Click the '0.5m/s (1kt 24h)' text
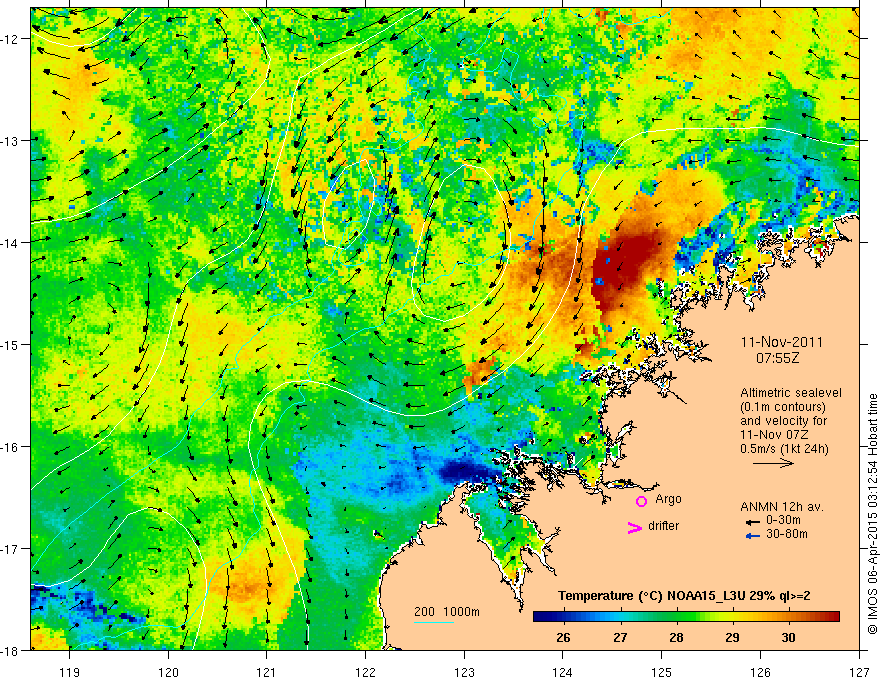 click(x=784, y=449)
